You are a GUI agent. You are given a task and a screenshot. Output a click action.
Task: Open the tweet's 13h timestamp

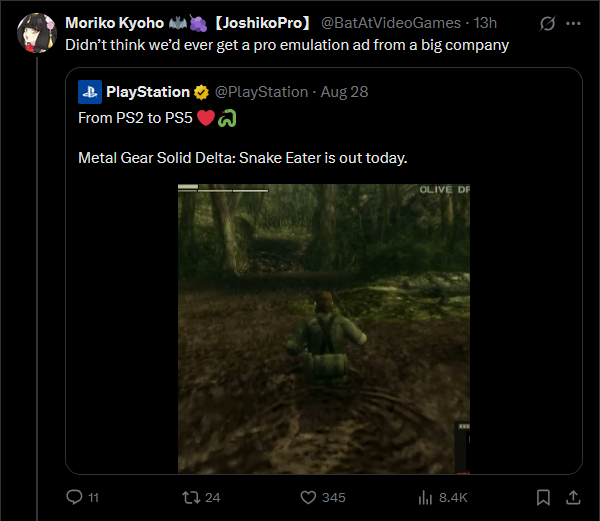pyautogui.click(x=486, y=23)
